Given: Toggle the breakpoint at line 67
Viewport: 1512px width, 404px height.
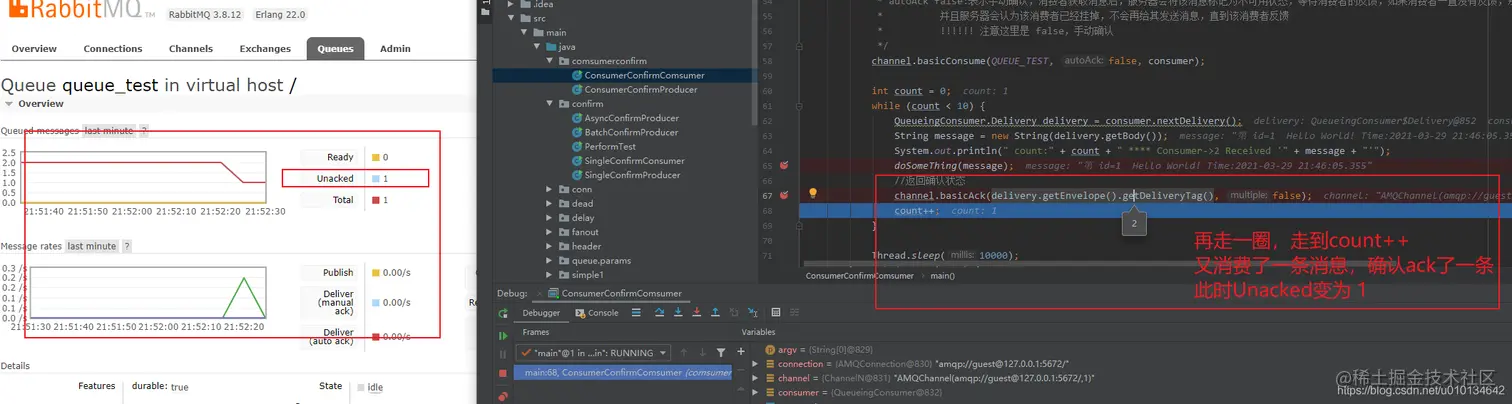Looking at the screenshot, I should 784,195.
